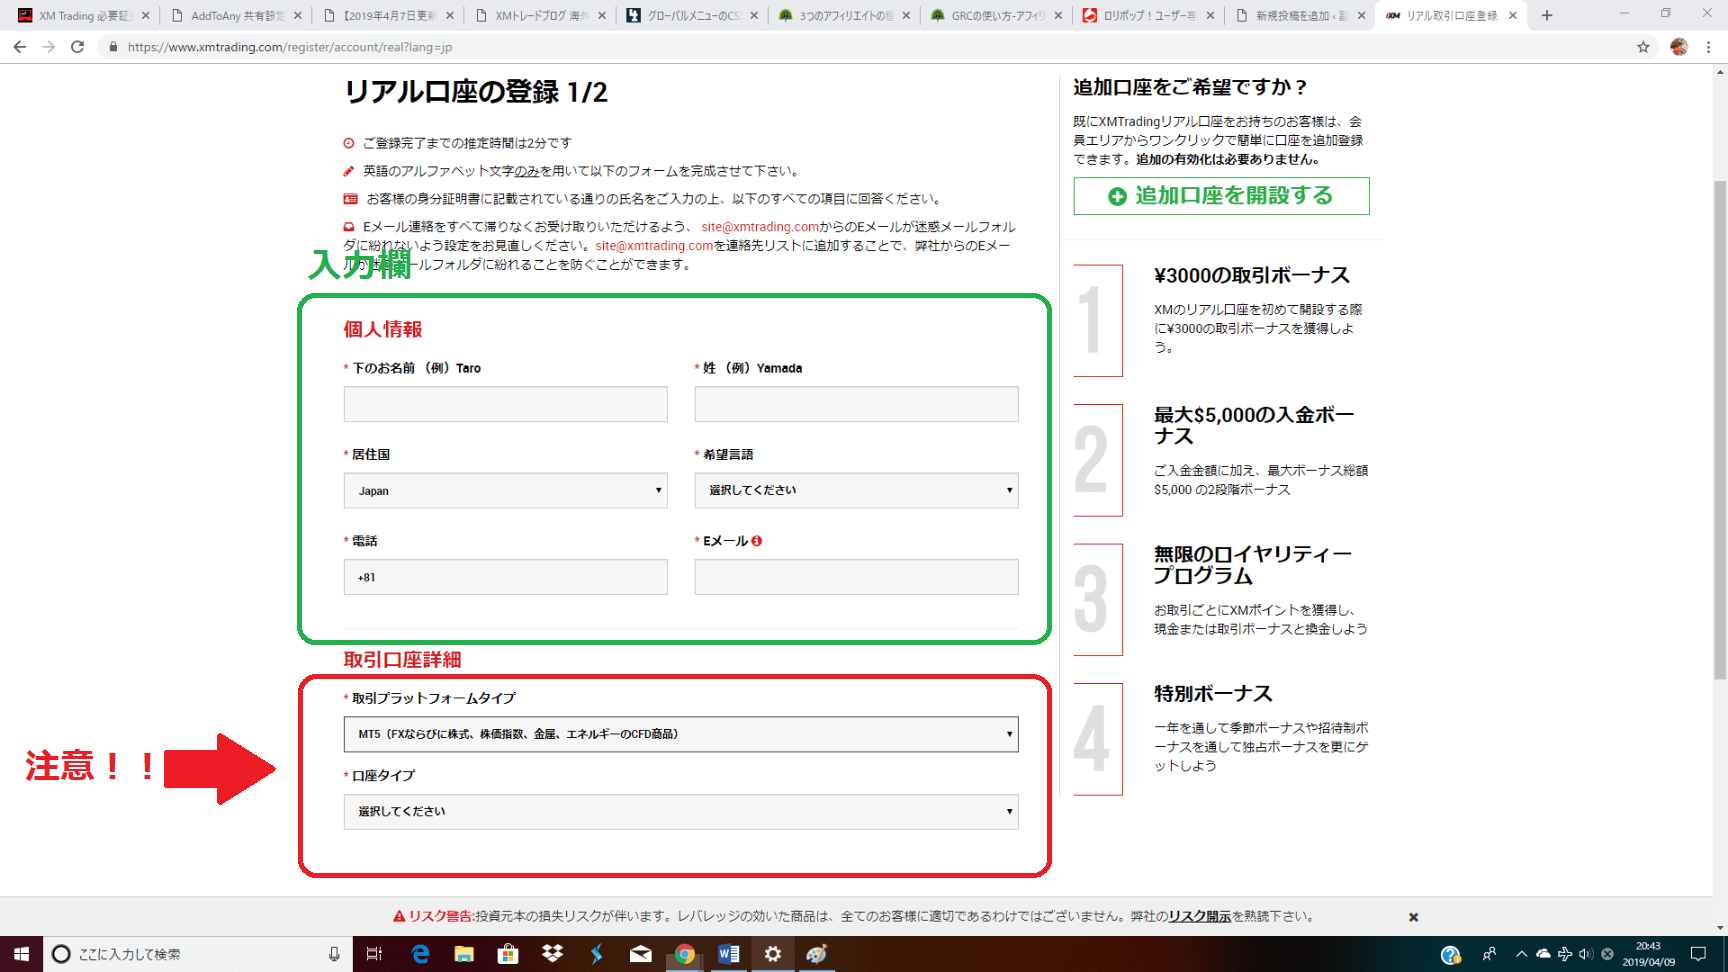This screenshot has height=972, width=1728.
Task: Click the ¥3000の取引ボーナス heading
Action: click(x=1251, y=276)
